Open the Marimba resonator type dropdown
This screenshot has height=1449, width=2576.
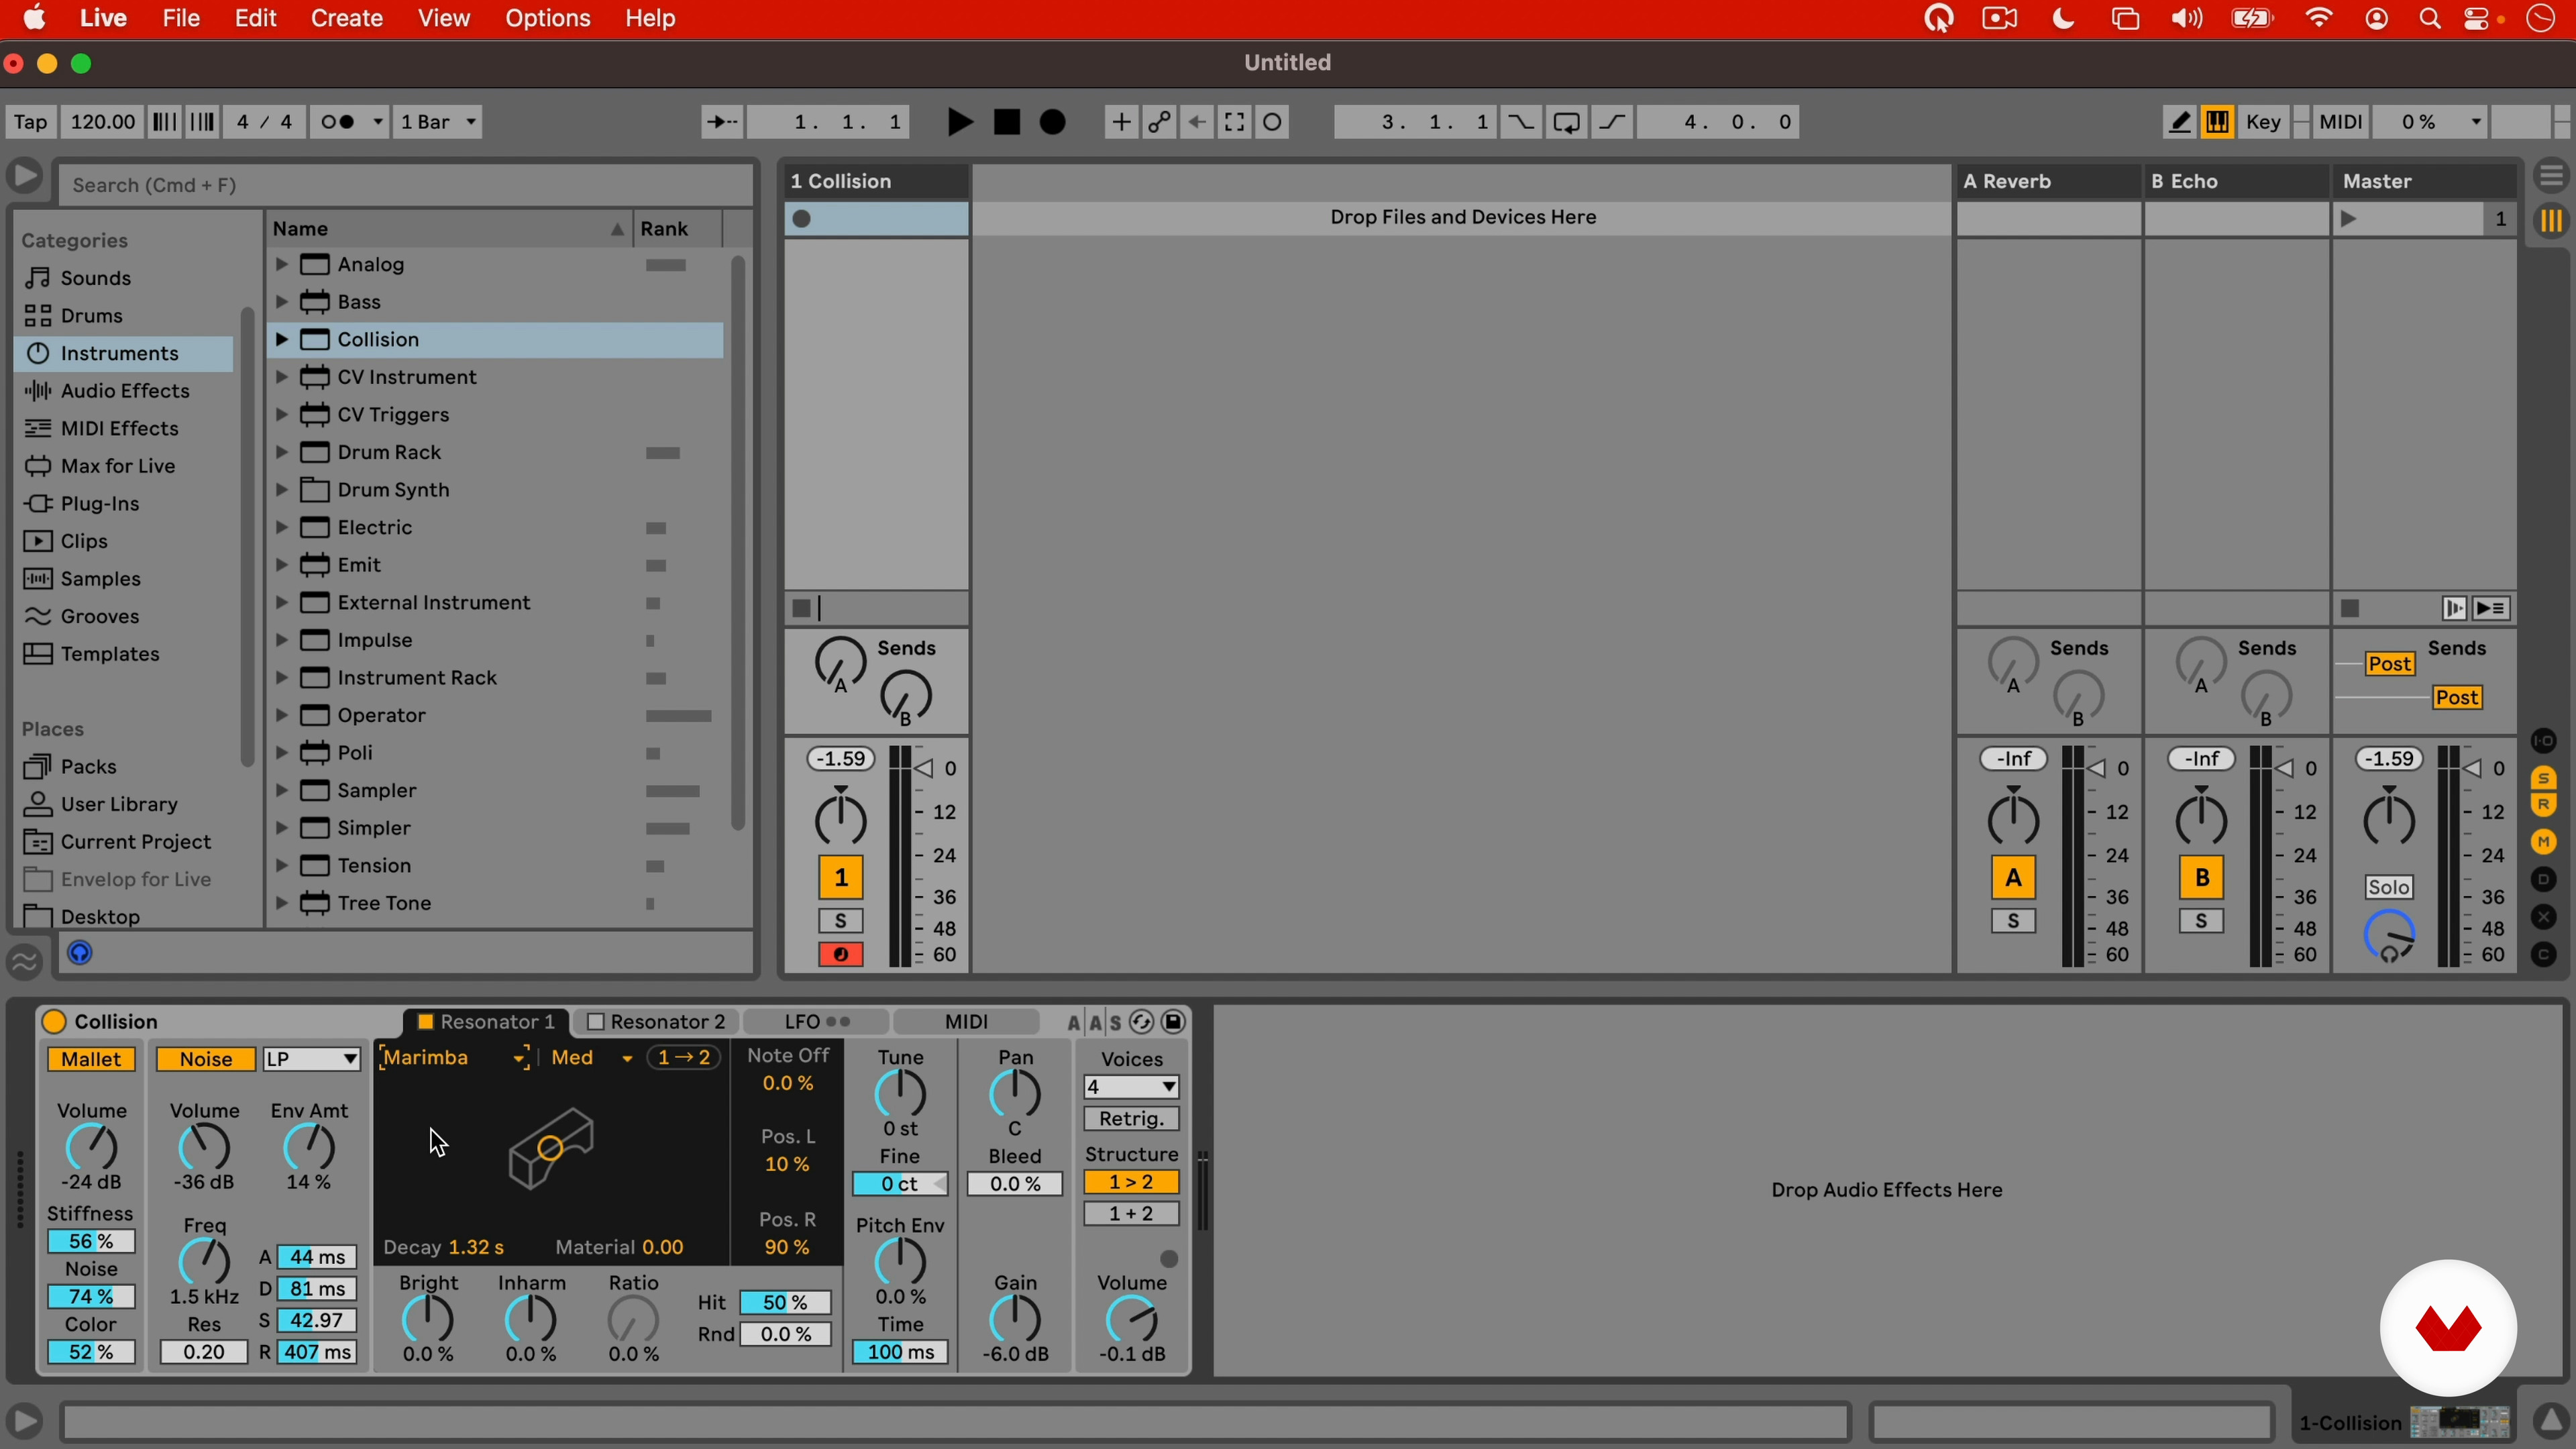tap(454, 1058)
